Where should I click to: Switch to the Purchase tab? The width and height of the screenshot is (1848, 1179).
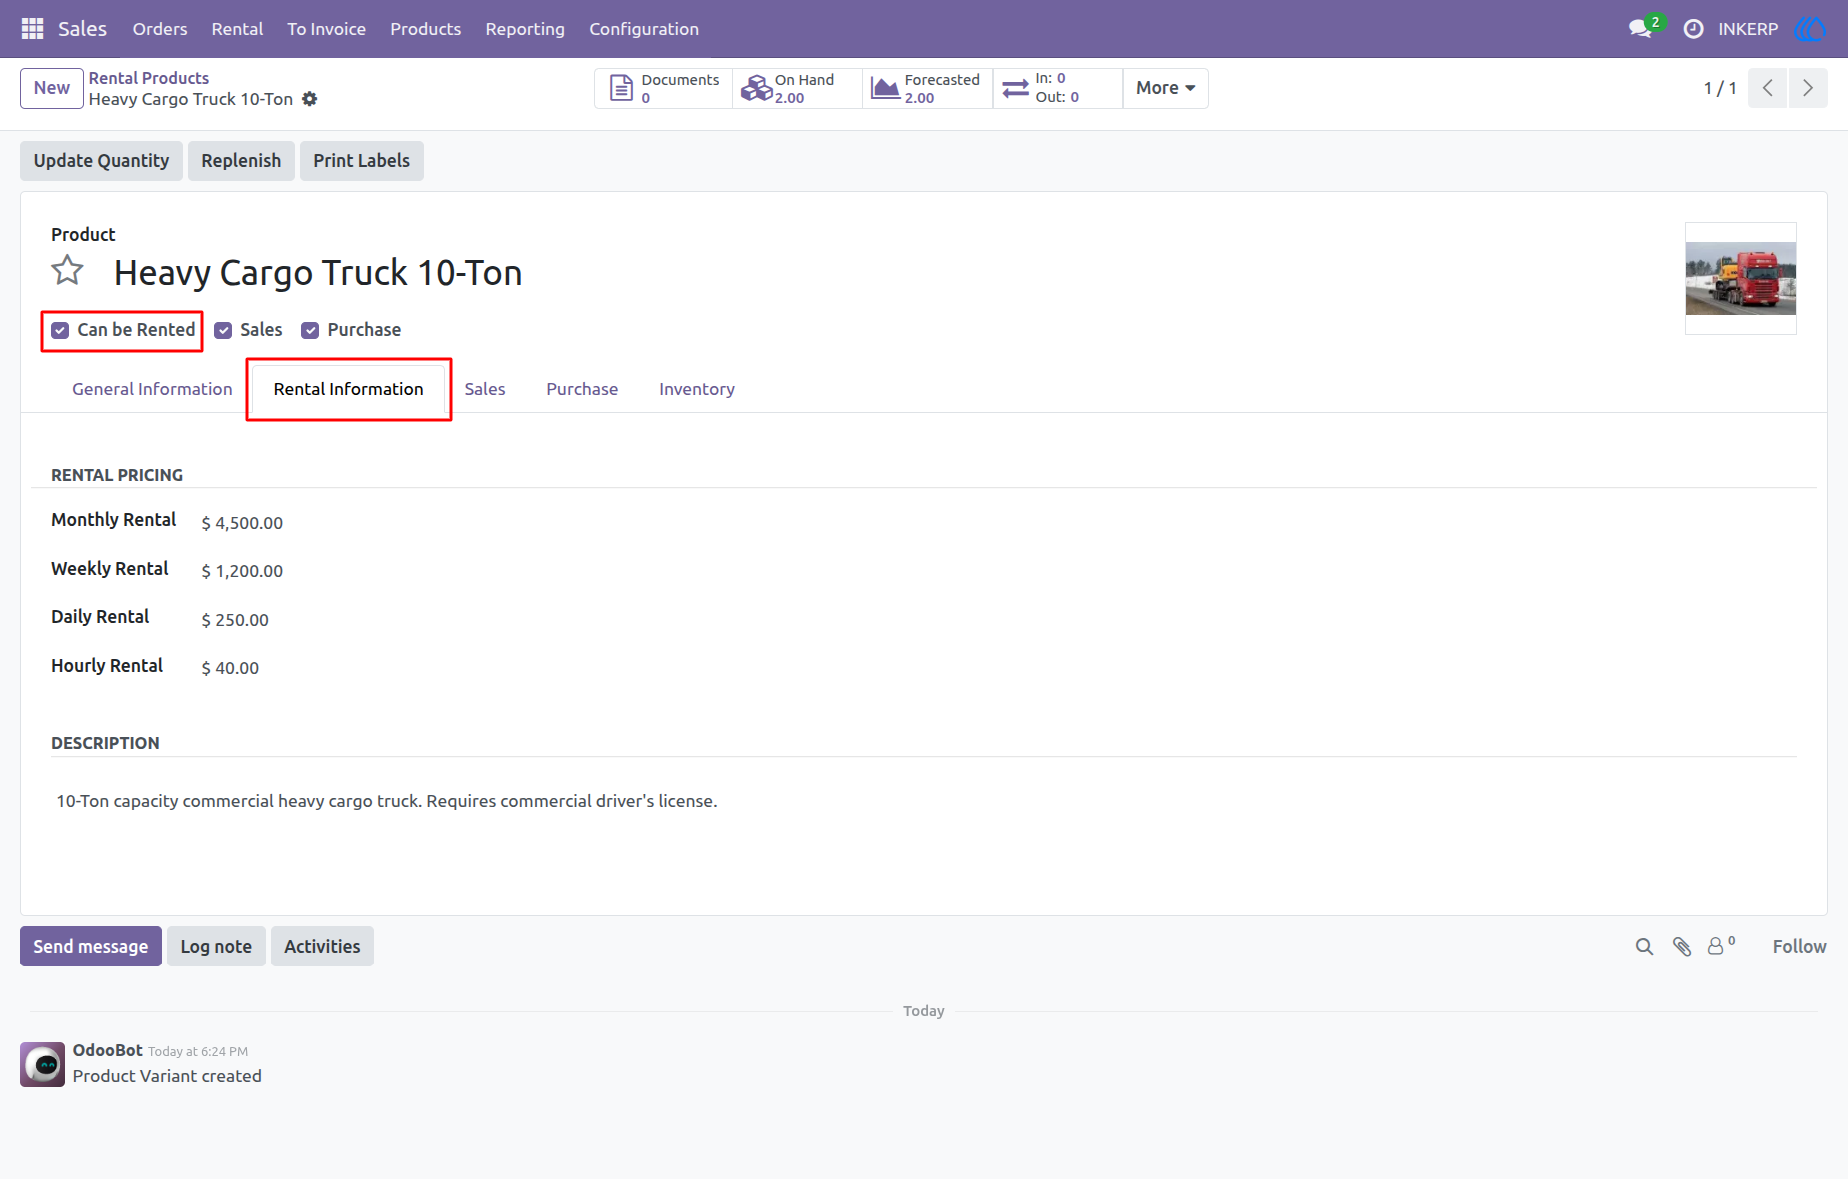(582, 389)
